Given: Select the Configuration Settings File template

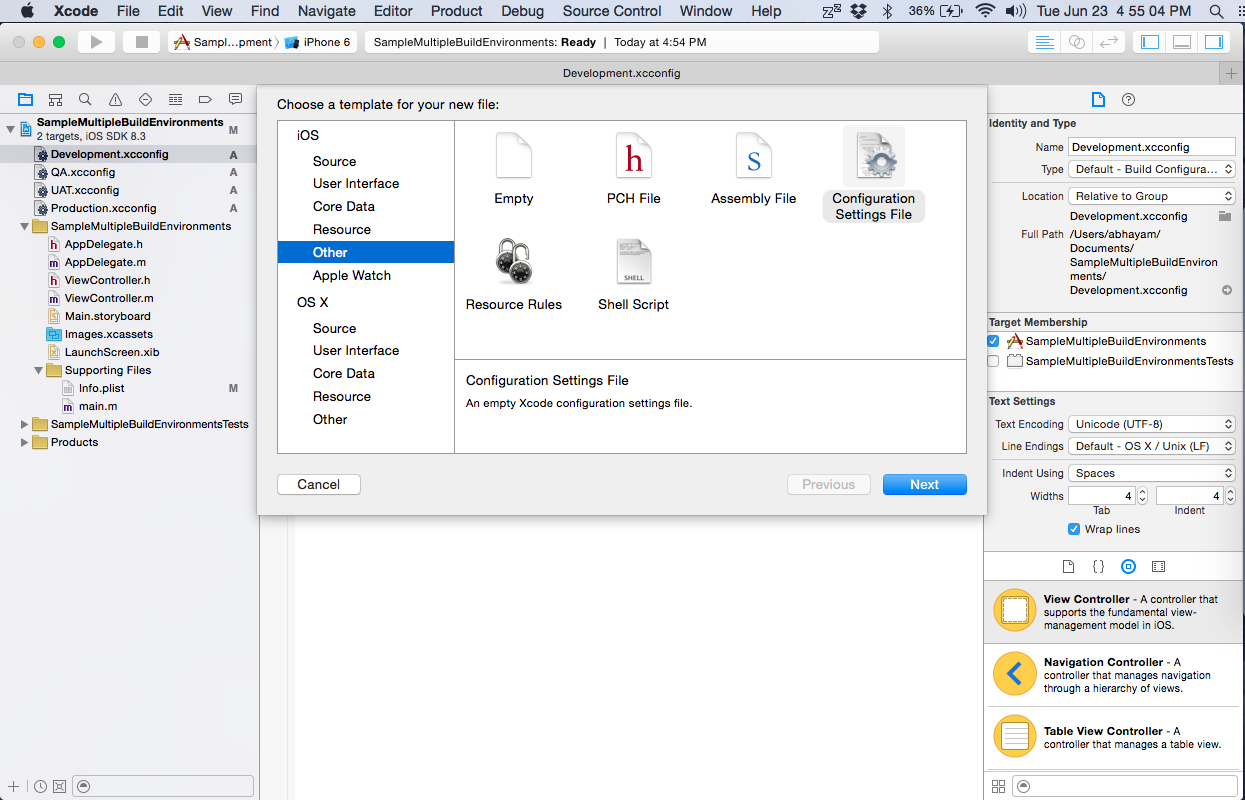Looking at the screenshot, I should pyautogui.click(x=874, y=174).
